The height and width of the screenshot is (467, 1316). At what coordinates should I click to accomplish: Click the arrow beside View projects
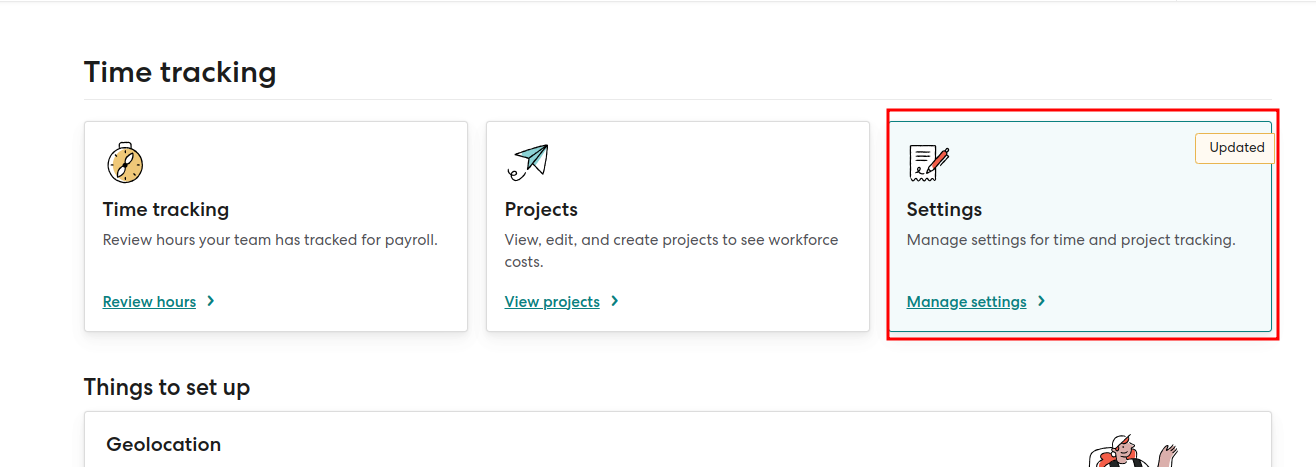pos(615,301)
